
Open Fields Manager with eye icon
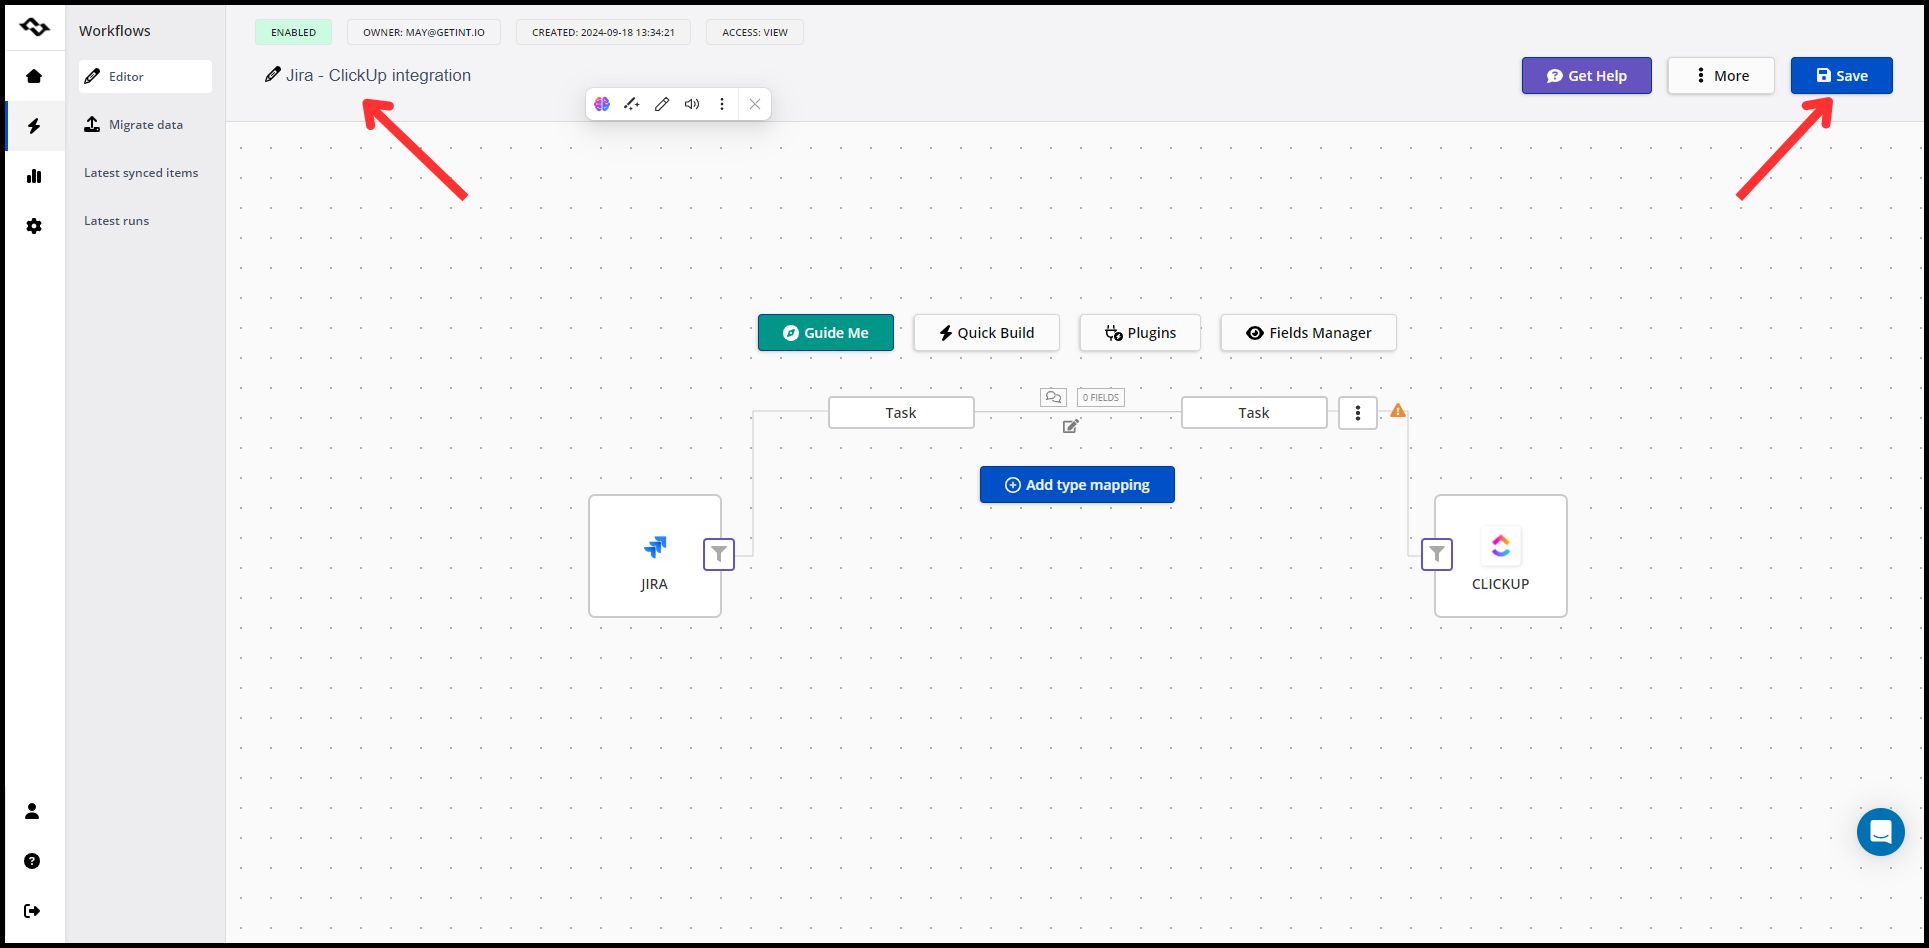pyautogui.click(x=1308, y=333)
